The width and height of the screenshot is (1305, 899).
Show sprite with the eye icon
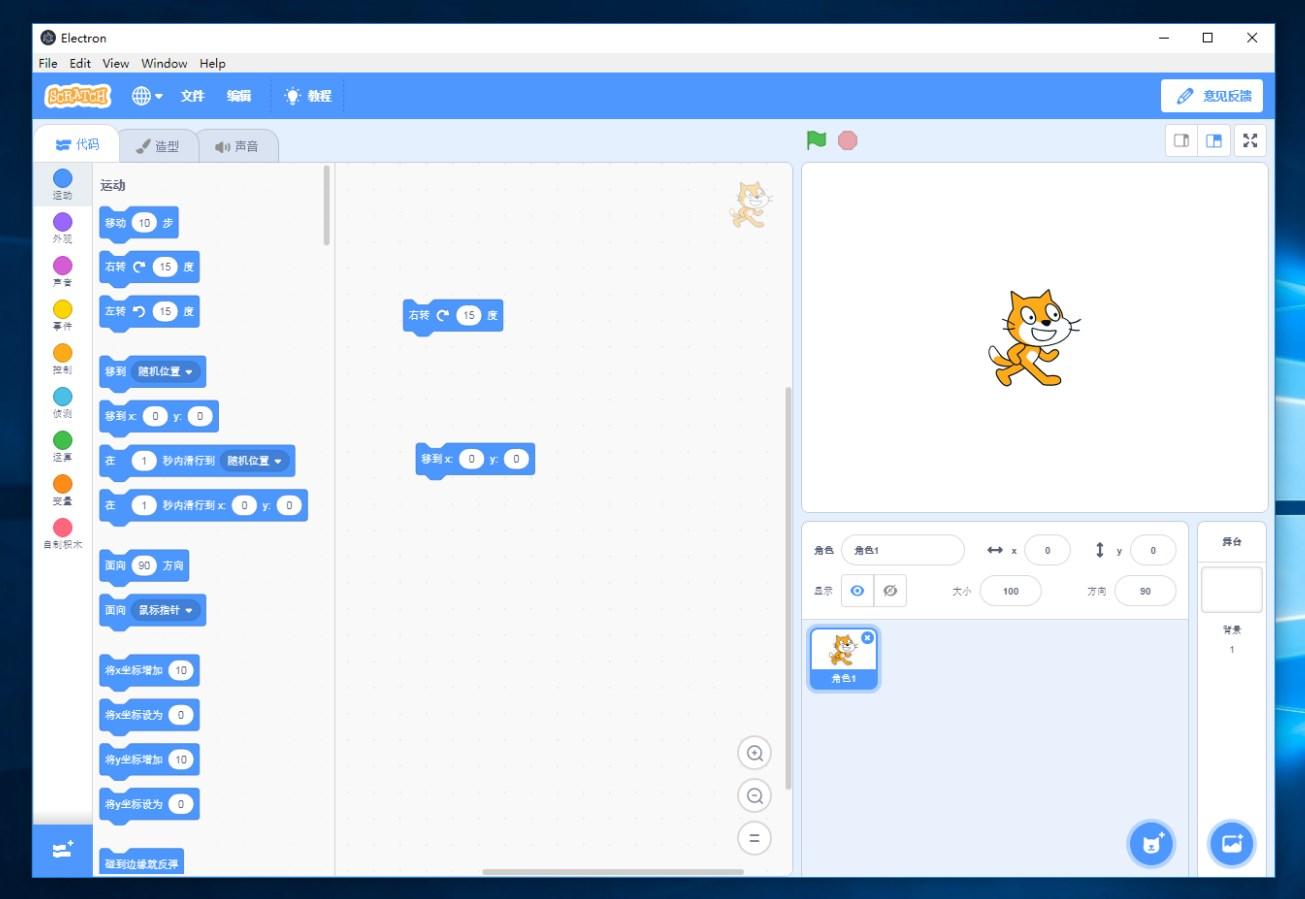(x=857, y=591)
